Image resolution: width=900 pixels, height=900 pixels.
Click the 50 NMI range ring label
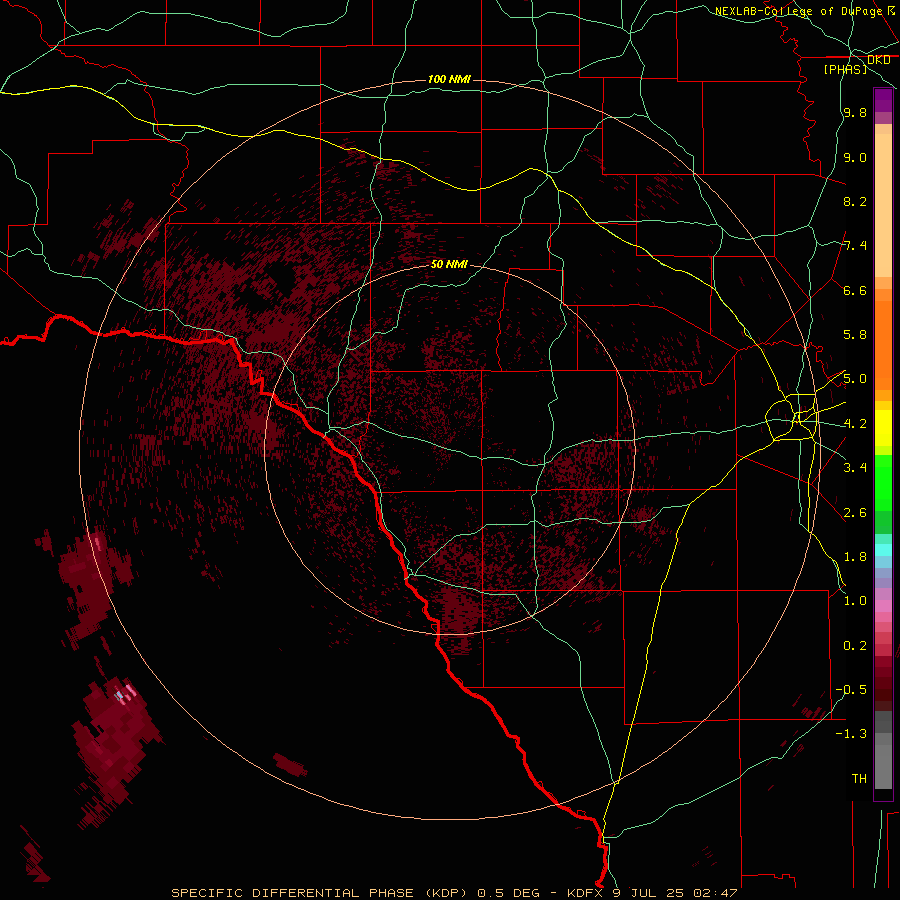pyautogui.click(x=449, y=264)
